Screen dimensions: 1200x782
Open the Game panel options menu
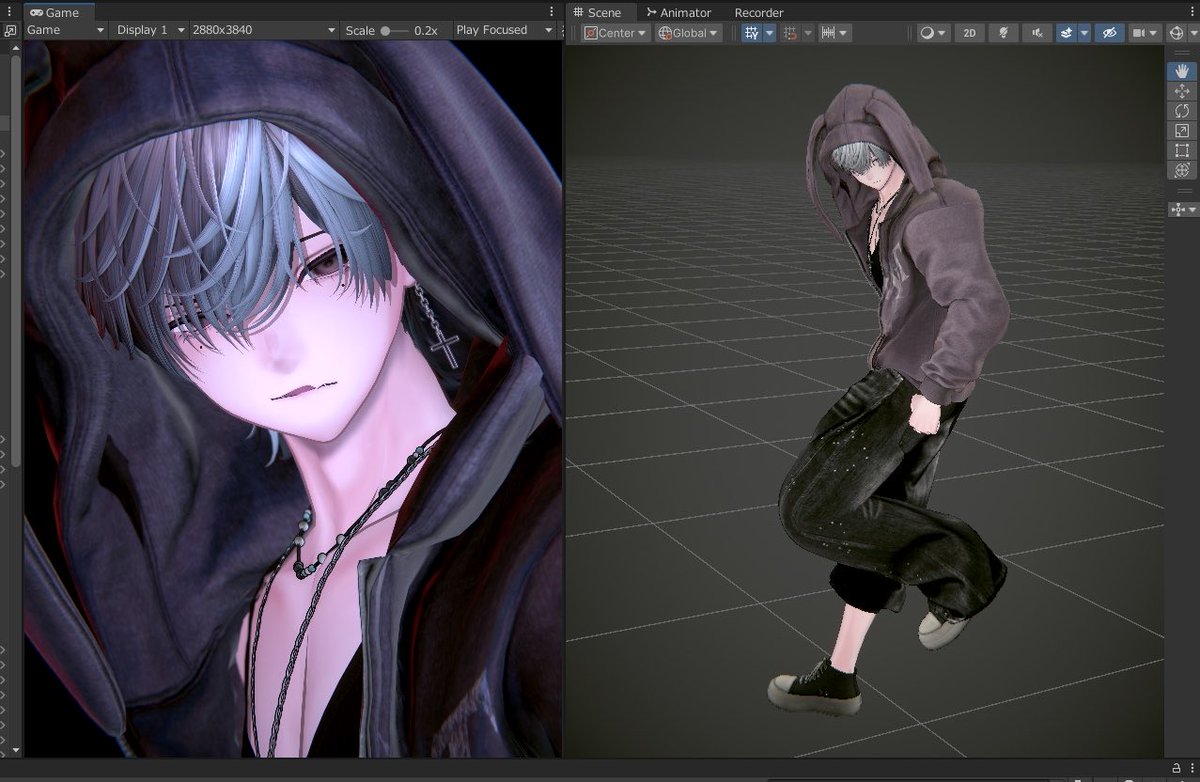(552, 12)
